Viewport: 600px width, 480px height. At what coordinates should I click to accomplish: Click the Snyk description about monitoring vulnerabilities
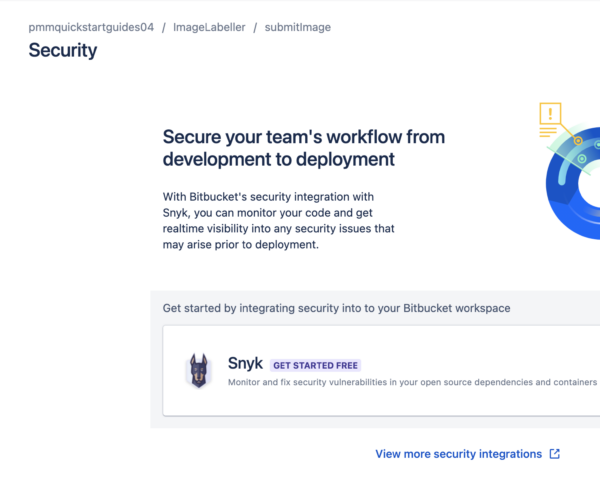pyautogui.click(x=412, y=383)
